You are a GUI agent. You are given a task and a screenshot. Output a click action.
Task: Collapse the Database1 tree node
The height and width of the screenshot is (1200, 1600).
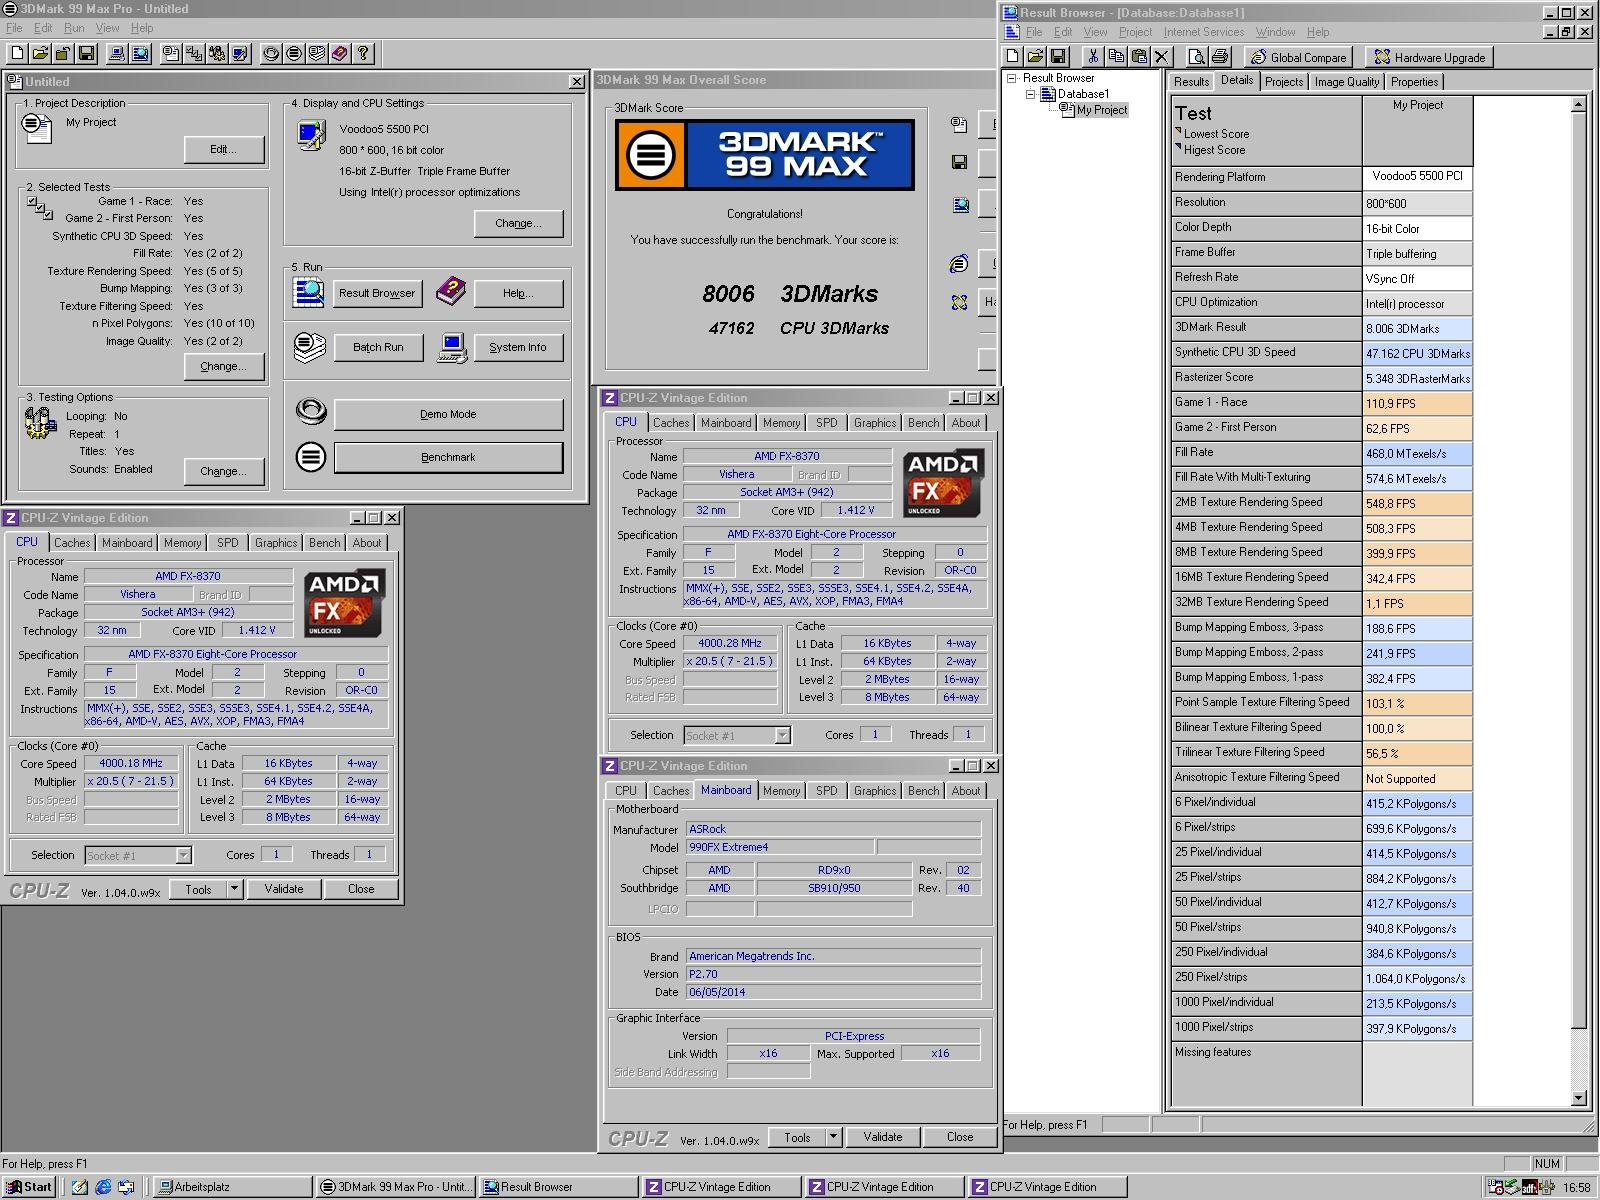click(x=1030, y=94)
